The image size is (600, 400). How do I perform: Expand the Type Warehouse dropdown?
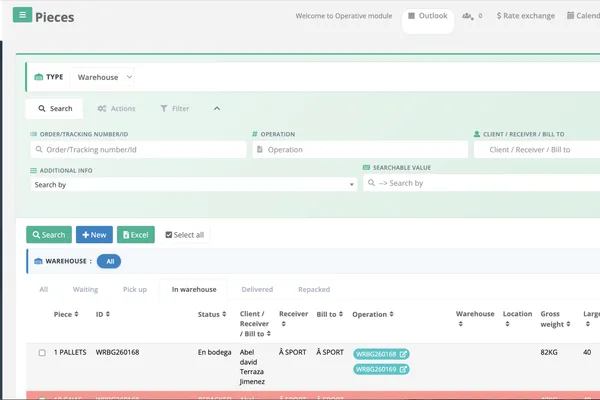pyautogui.click(x=103, y=77)
